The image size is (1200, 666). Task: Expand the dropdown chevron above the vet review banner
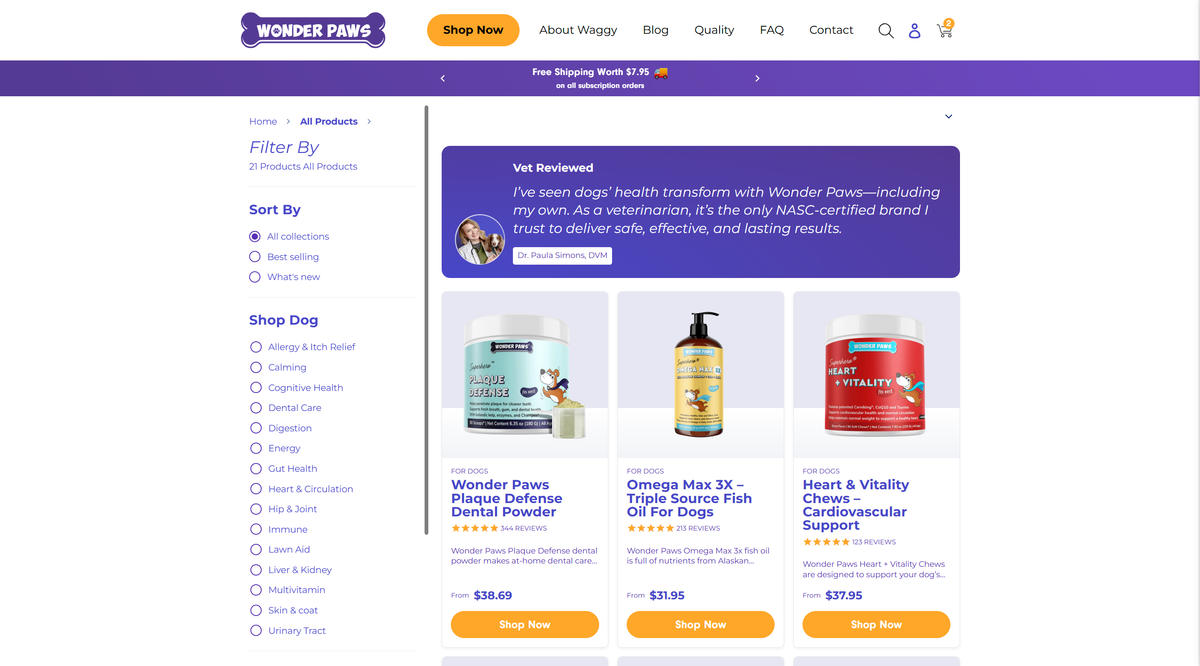click(x=948, y=117)
